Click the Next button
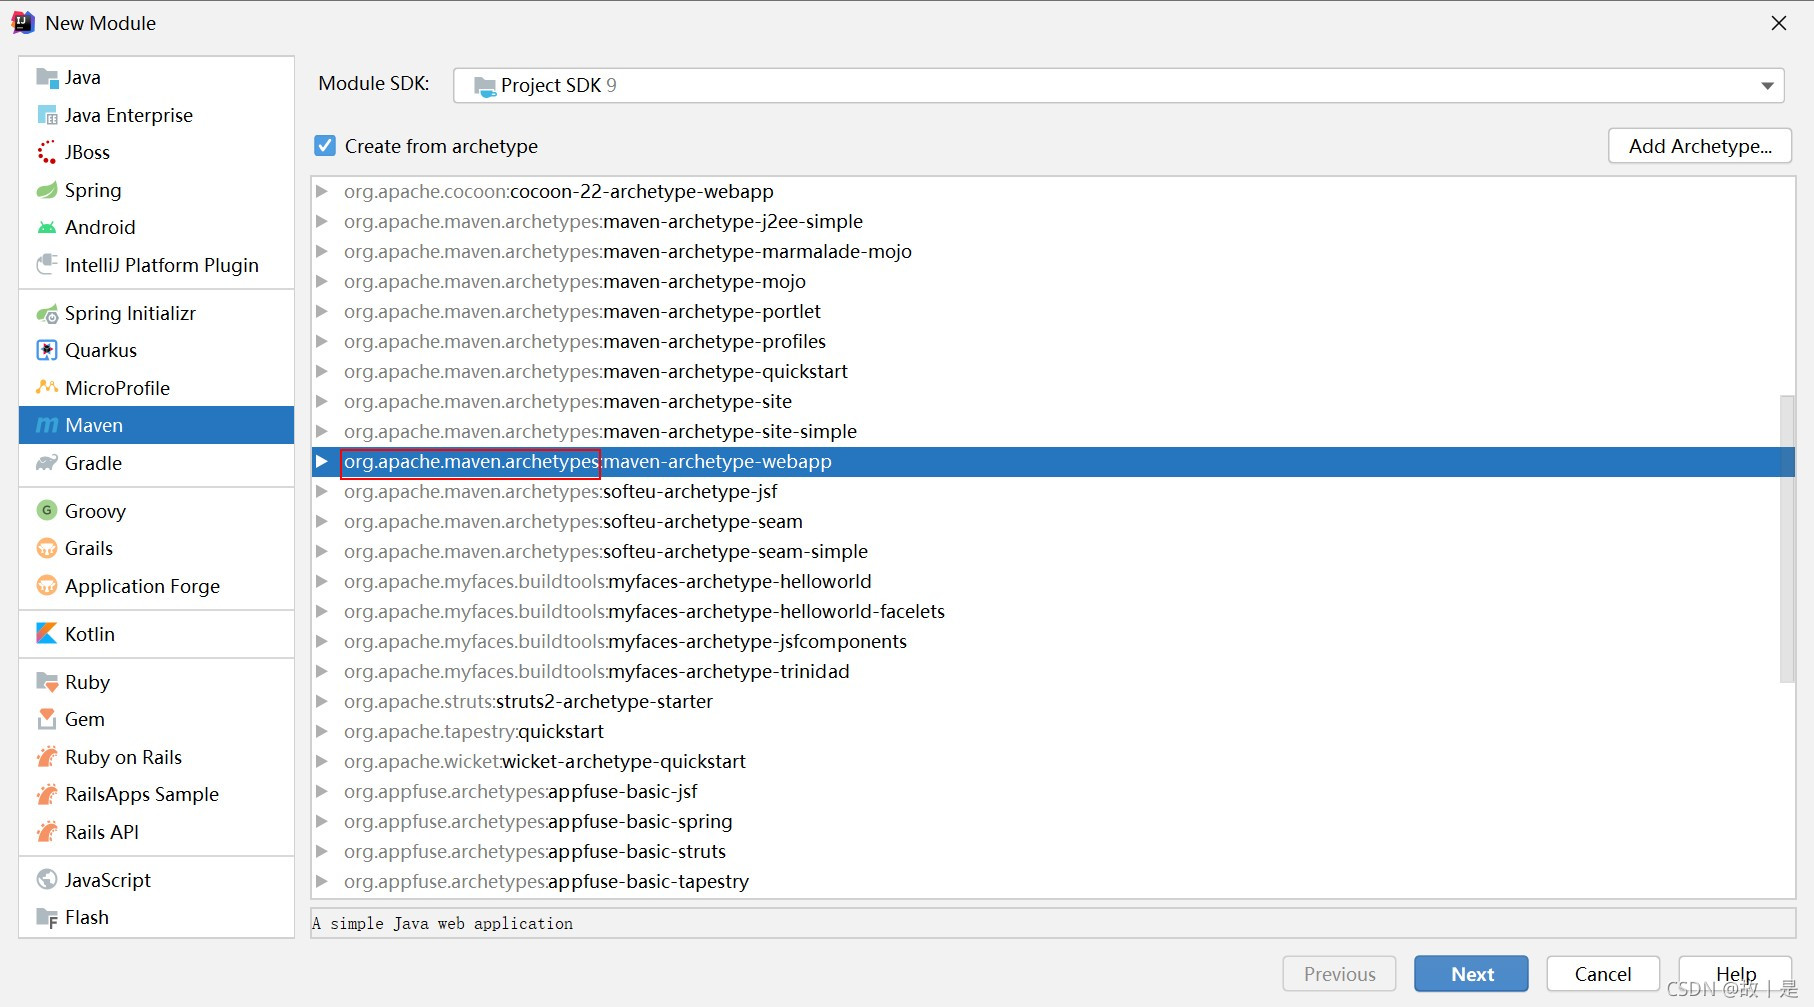 1471,974
